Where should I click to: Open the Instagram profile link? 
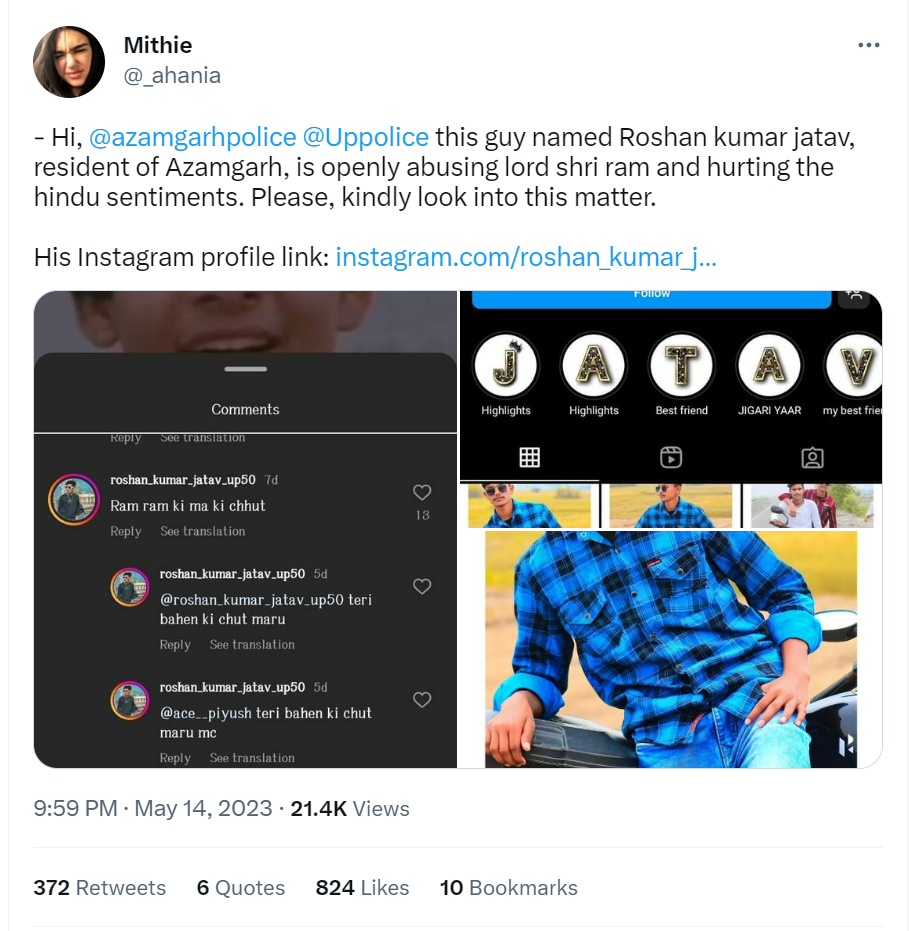tap(526, 257)
